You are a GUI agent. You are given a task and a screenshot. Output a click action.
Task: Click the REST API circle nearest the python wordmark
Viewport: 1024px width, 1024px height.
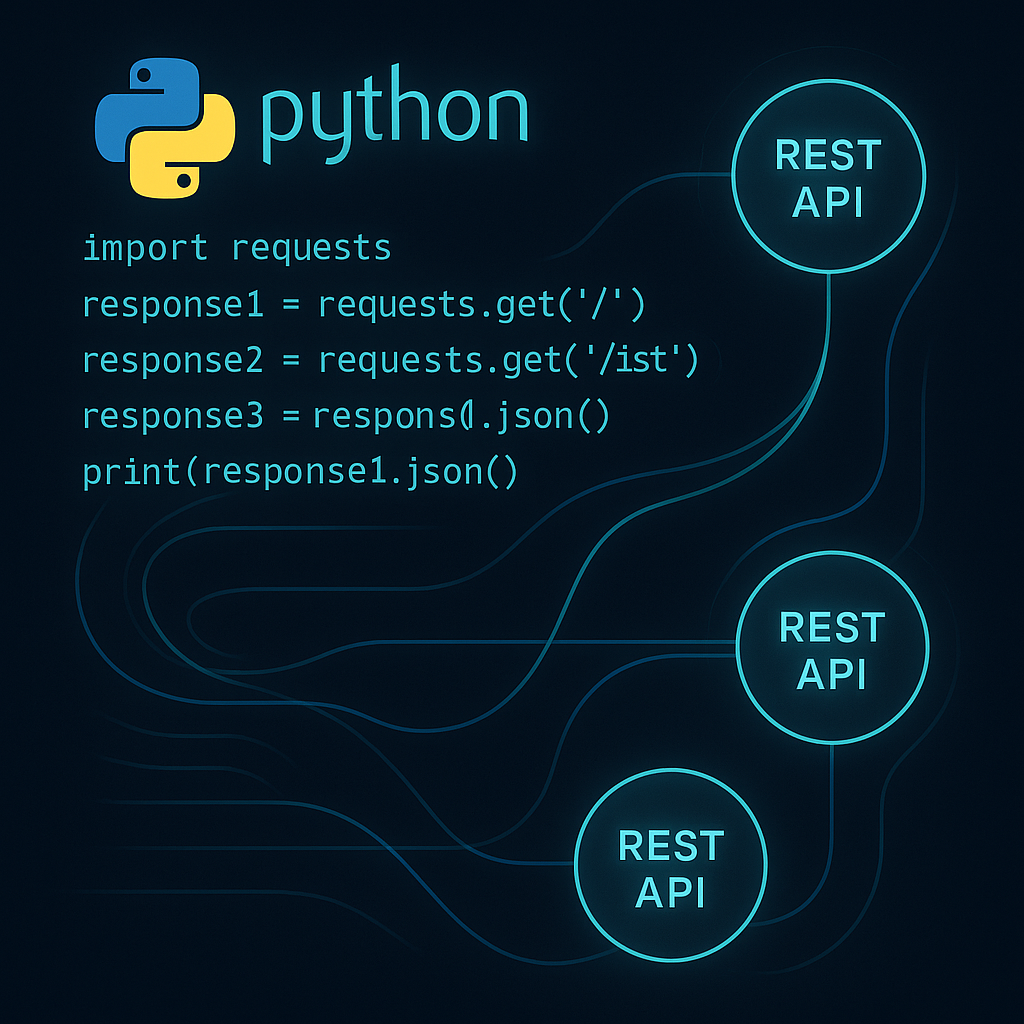coord(829,176)
